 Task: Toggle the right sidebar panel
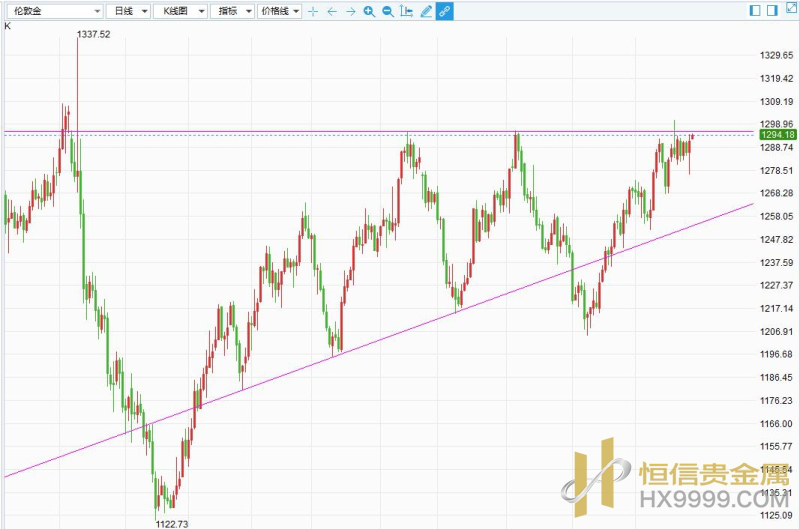771,10
